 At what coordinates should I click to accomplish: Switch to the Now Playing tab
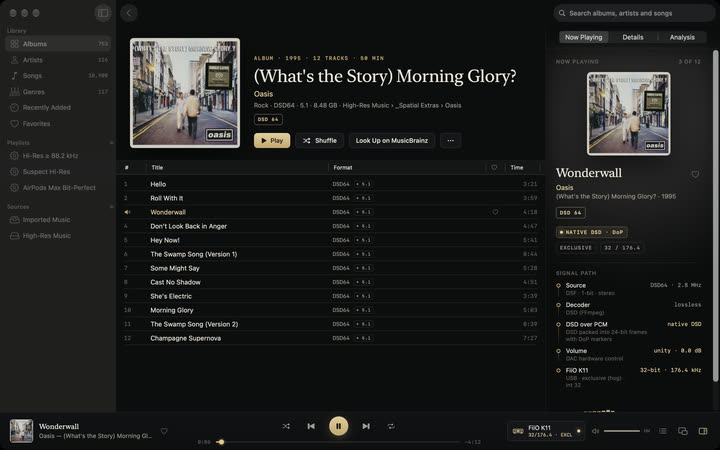coord(584,37)
